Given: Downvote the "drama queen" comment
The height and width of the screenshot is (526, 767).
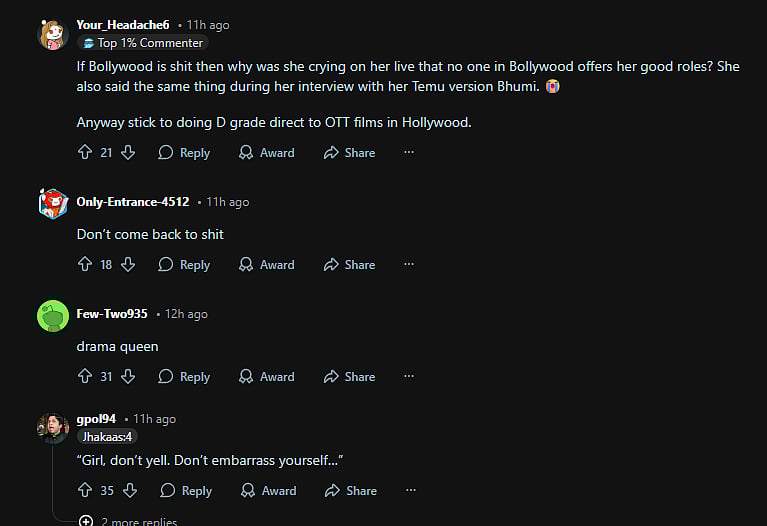Looking at the screenshot, I should tap(128, 377).
